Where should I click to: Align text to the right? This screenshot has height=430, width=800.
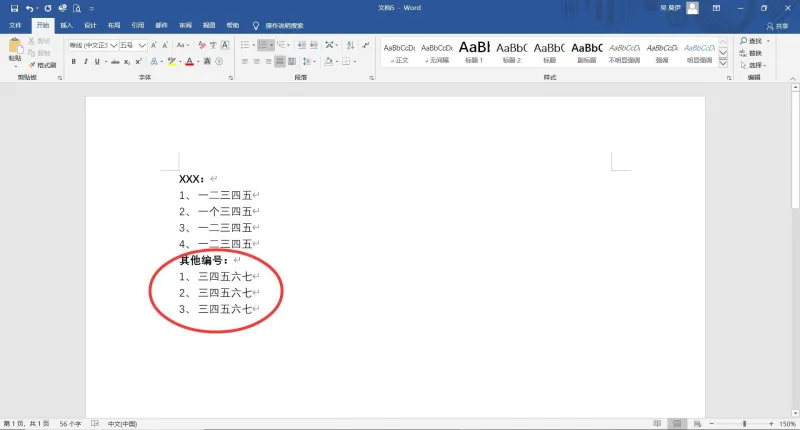(268, 62)
